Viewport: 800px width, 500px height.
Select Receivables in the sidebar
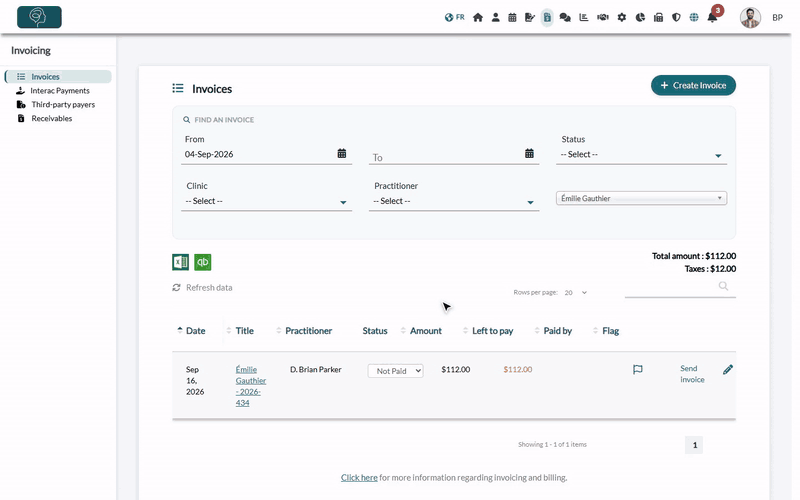tap(52, 118)
